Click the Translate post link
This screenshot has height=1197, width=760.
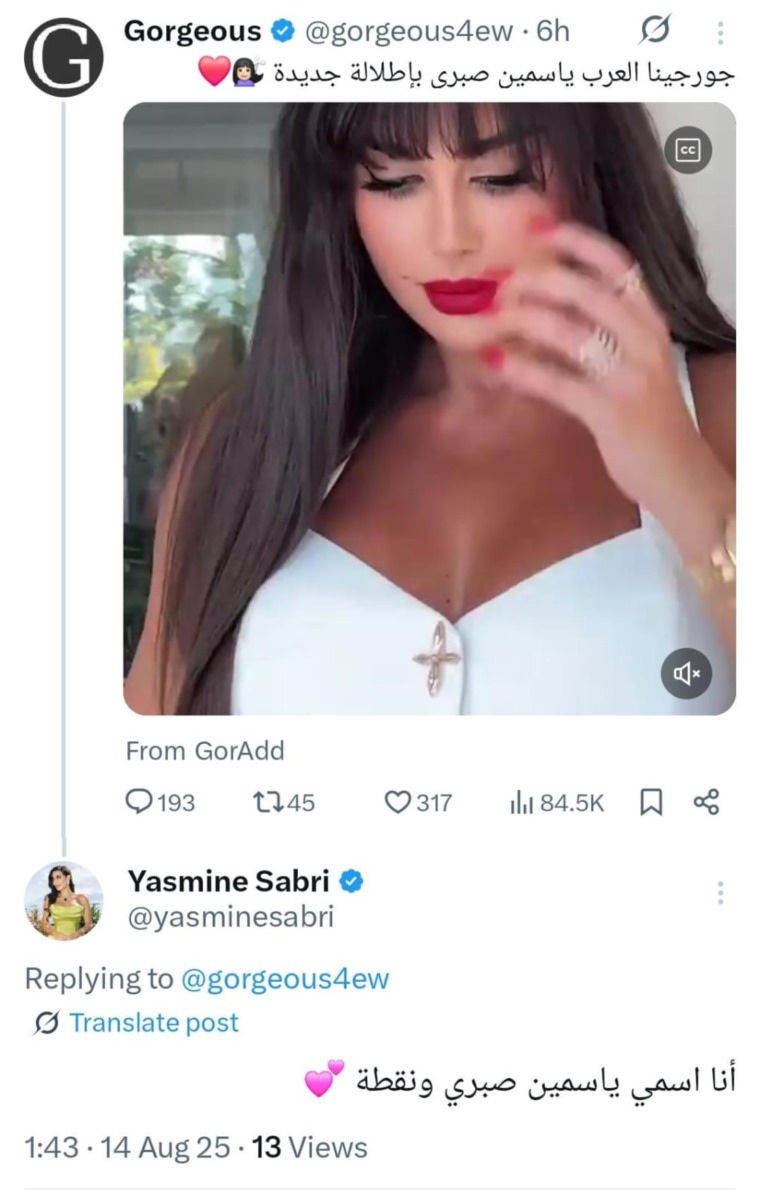tap(154, 1022)
